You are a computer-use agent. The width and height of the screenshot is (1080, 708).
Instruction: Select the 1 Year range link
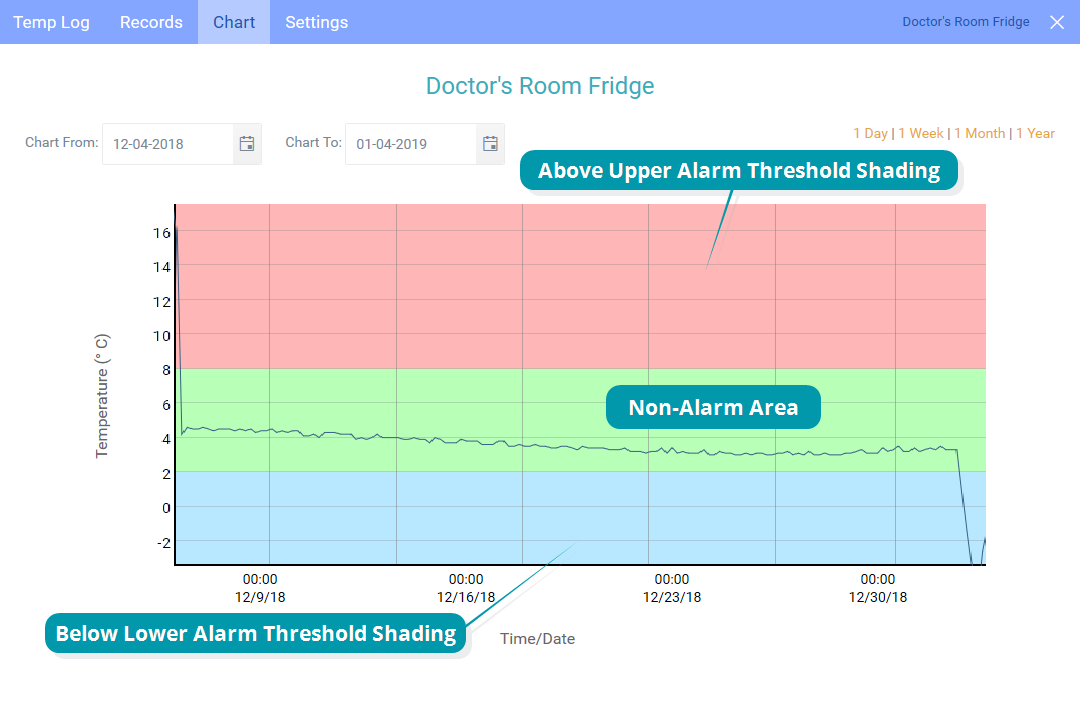(1035, 132)
